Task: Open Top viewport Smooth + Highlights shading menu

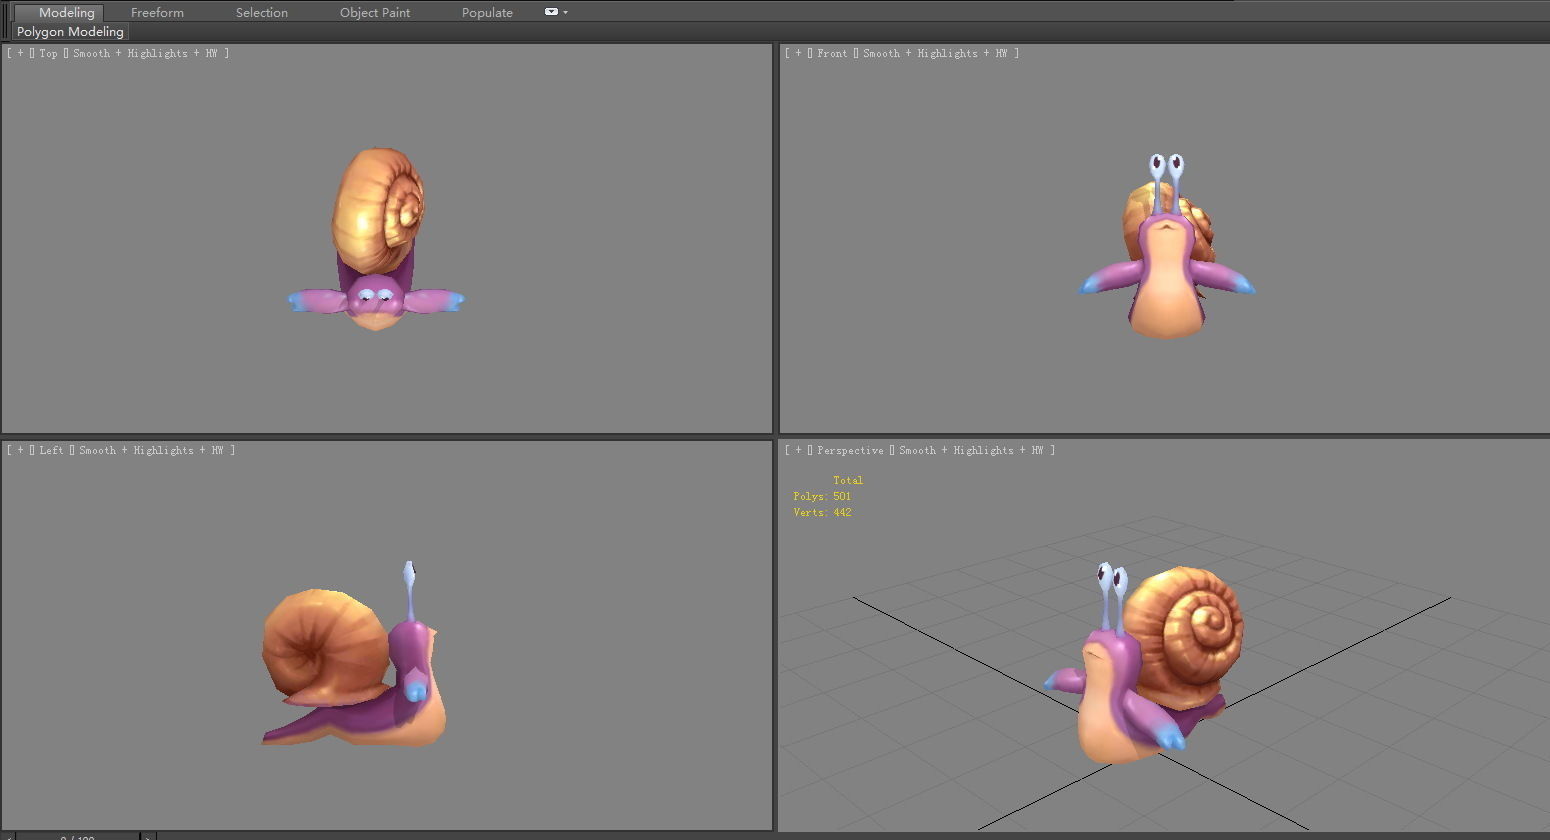Action: [145, 53]
